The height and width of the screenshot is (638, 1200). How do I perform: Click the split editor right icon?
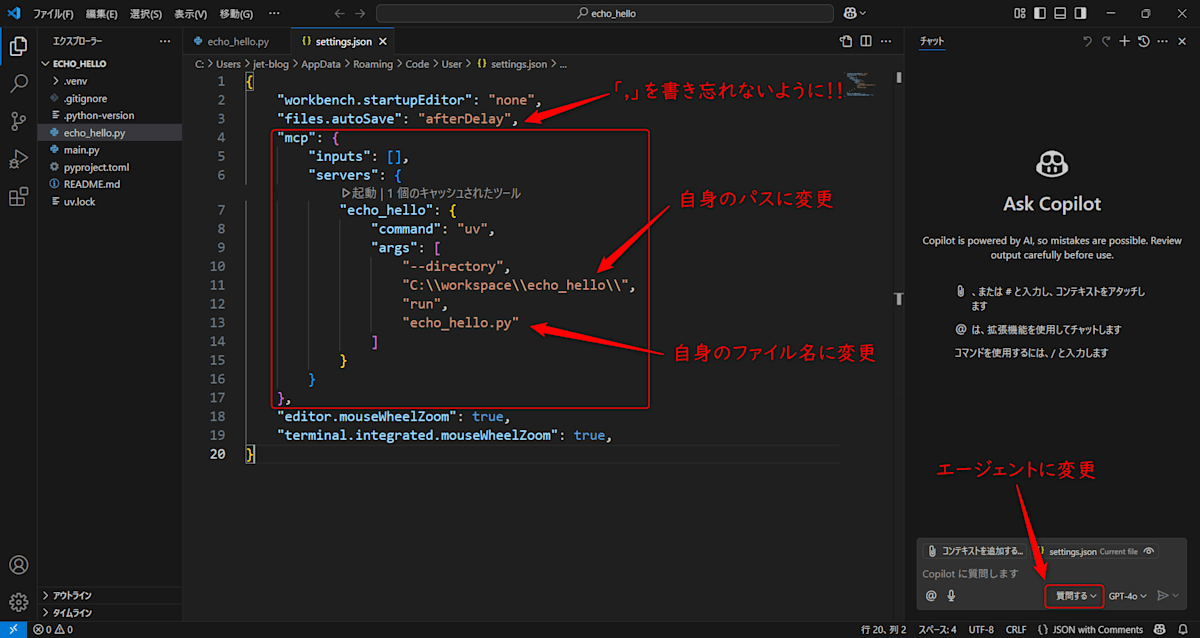pyautogui.click(x=866, y=41)
